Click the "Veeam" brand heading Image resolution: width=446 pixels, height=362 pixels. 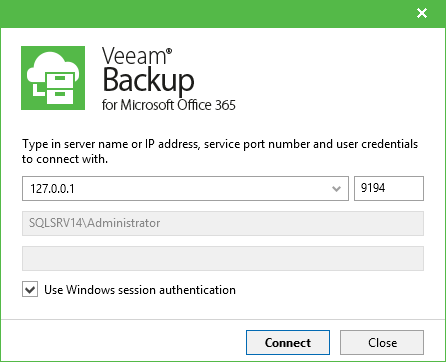[134, 56]
